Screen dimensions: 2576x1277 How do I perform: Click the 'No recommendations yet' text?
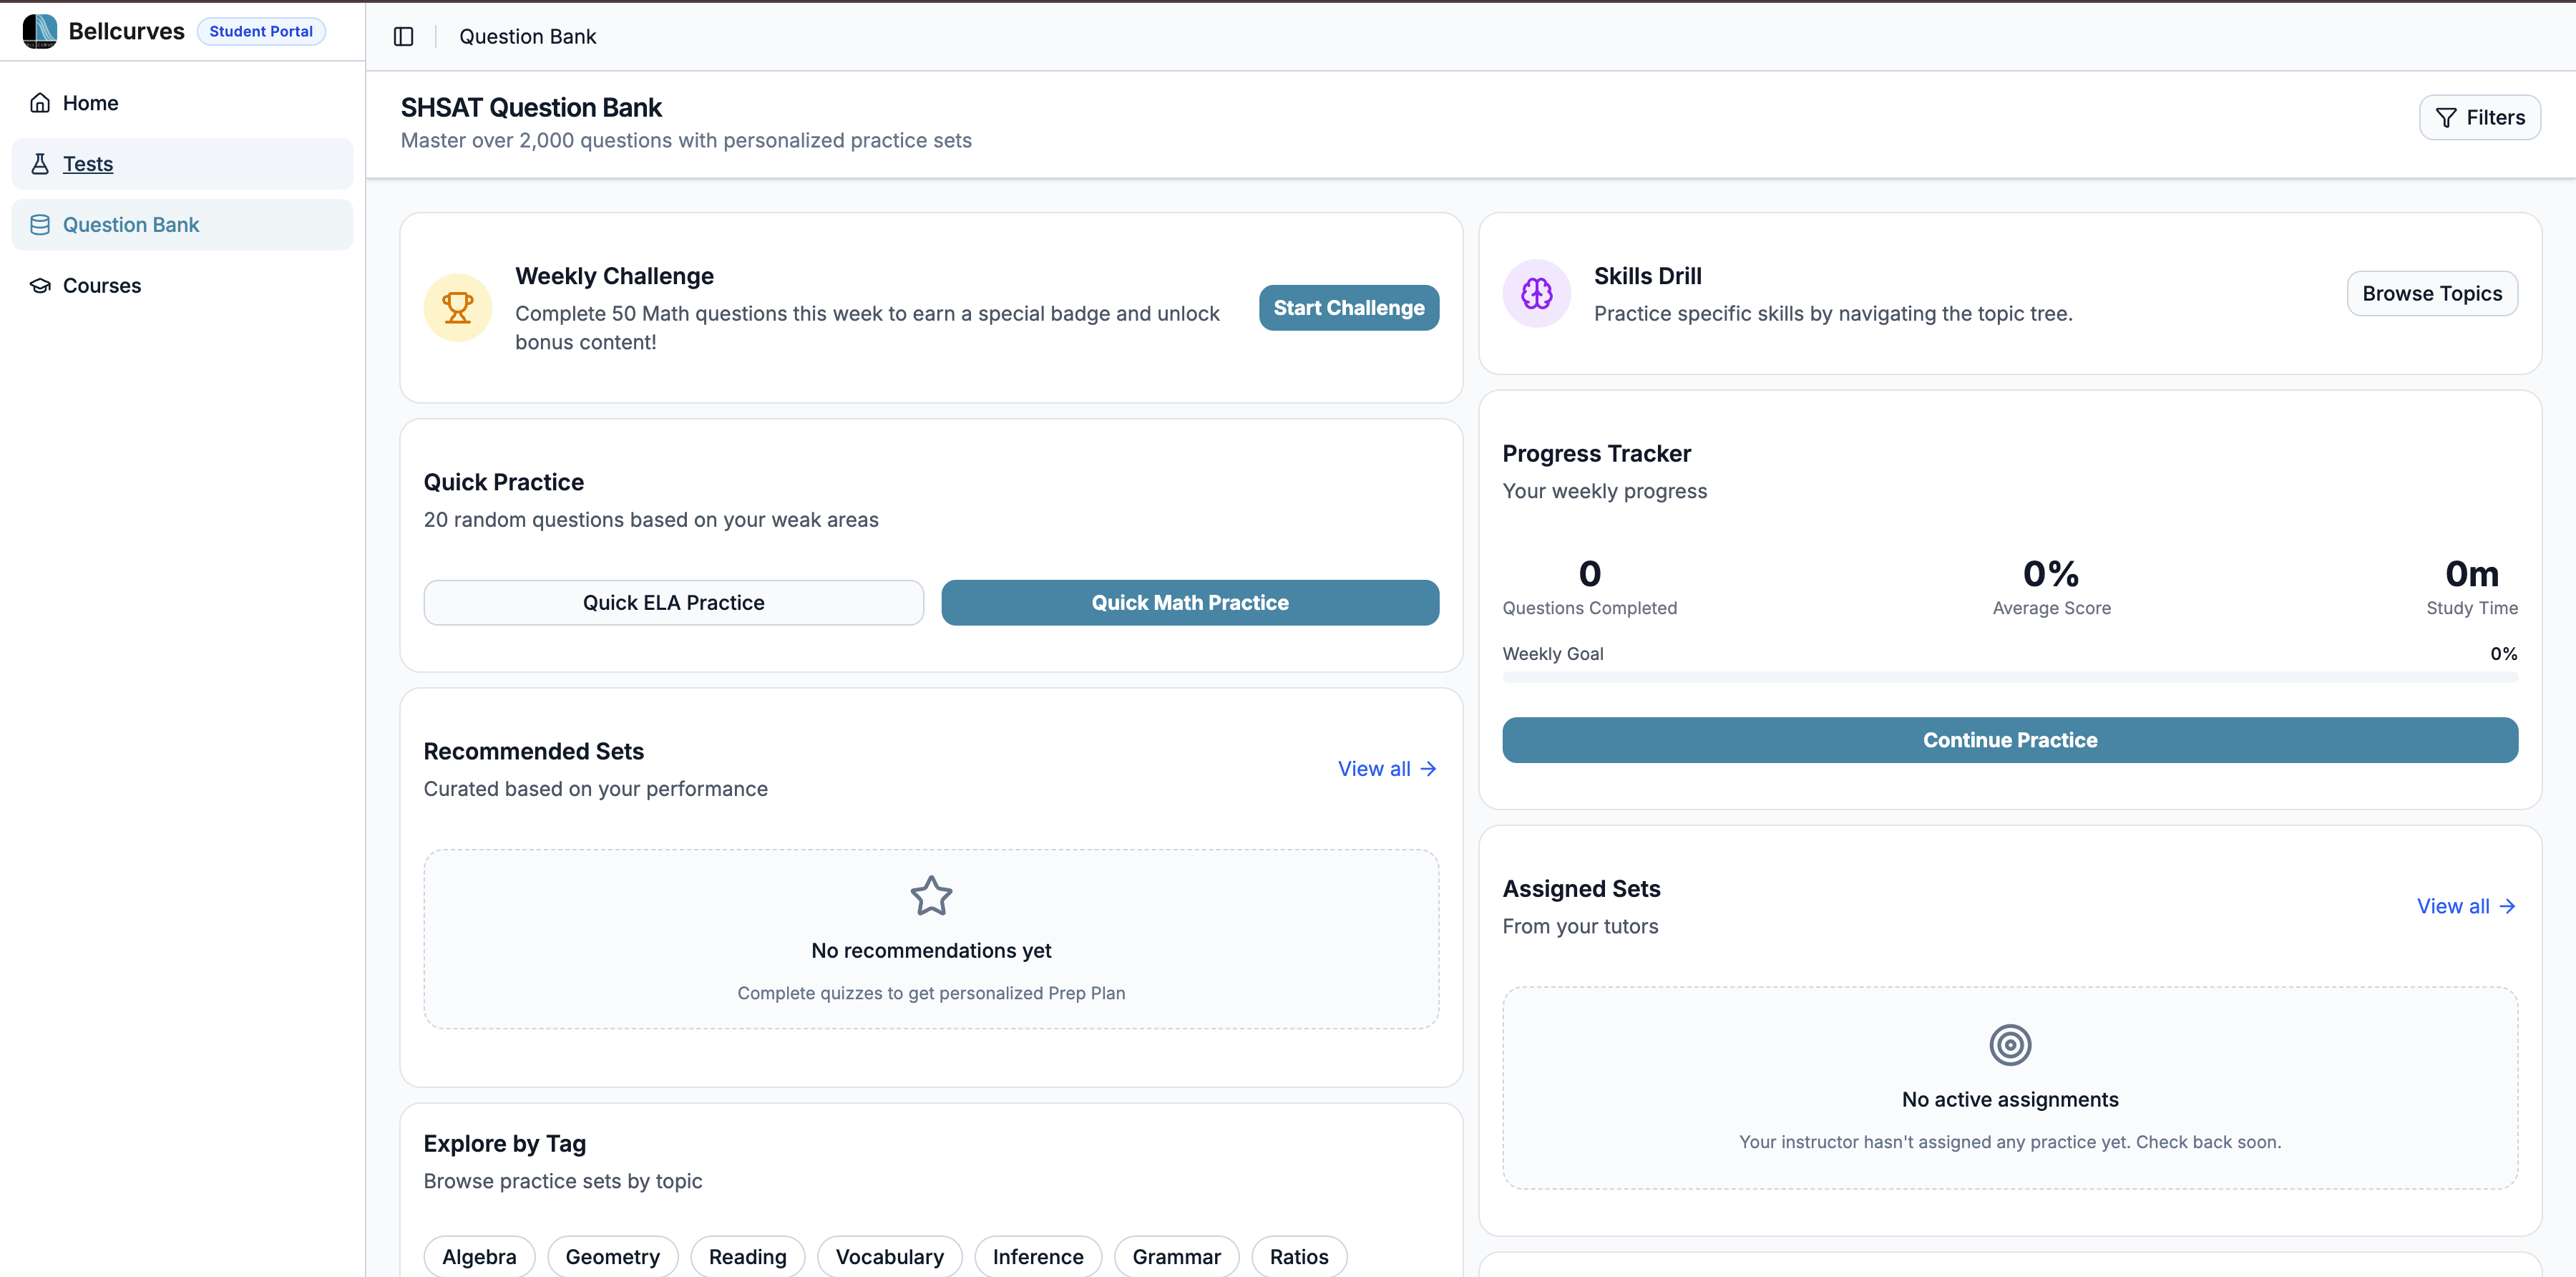pyautogui.click(x=931, y=951)
